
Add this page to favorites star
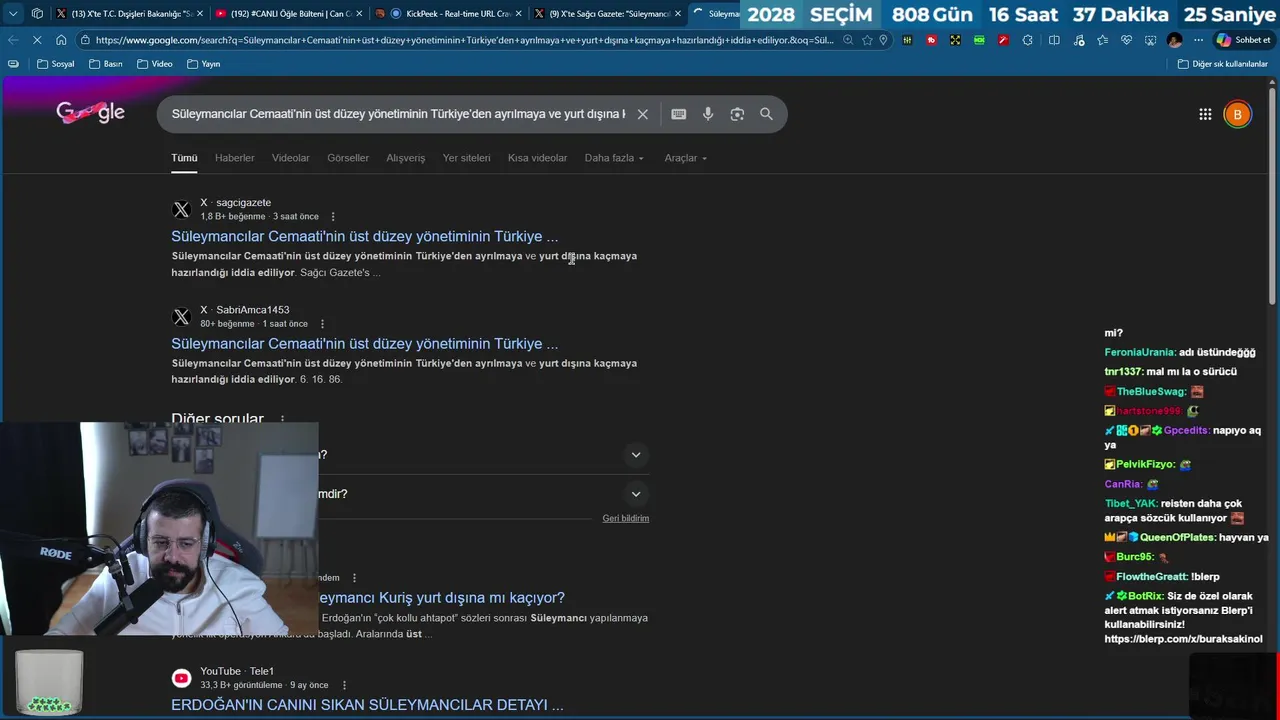click(867, 40)
